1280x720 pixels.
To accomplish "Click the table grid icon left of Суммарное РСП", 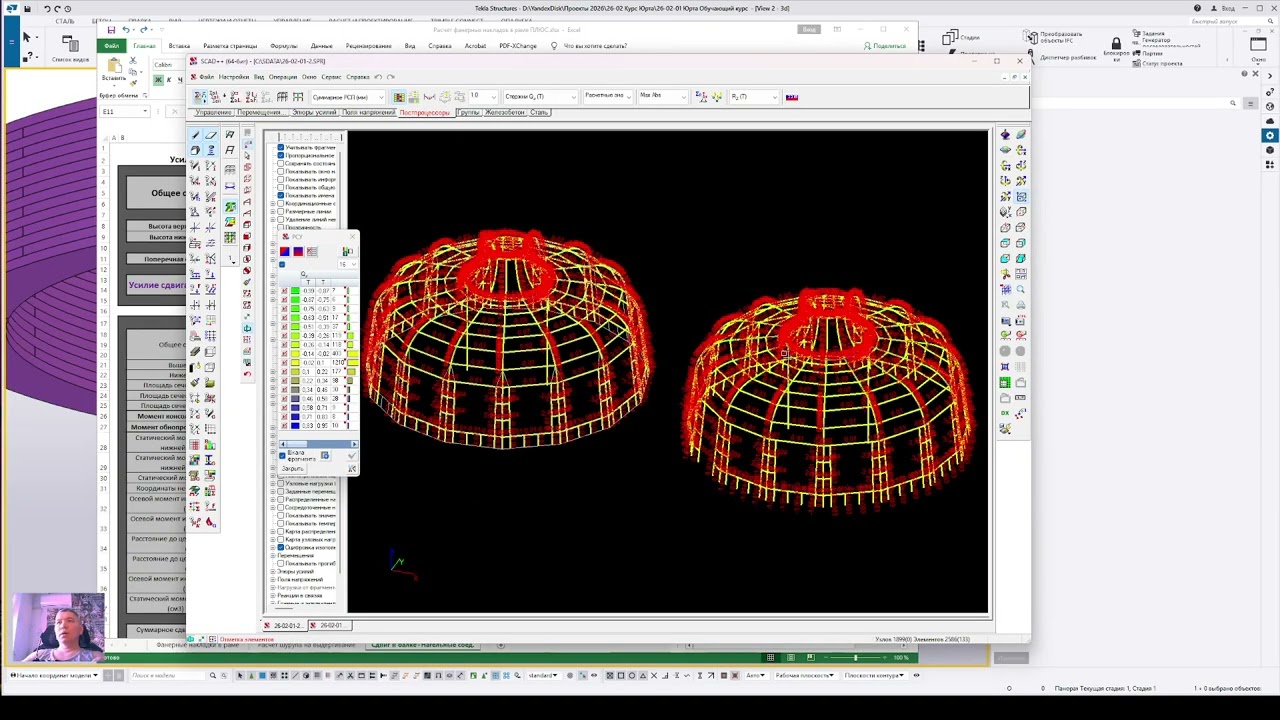I will coord(297,97).
